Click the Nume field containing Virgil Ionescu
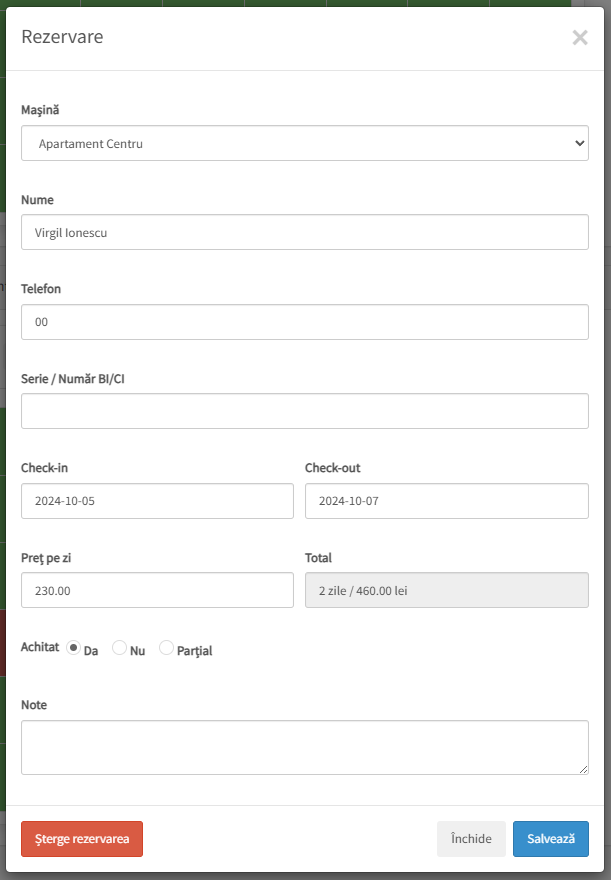Viewport: 611px width, 880px height. pos(305,232)
